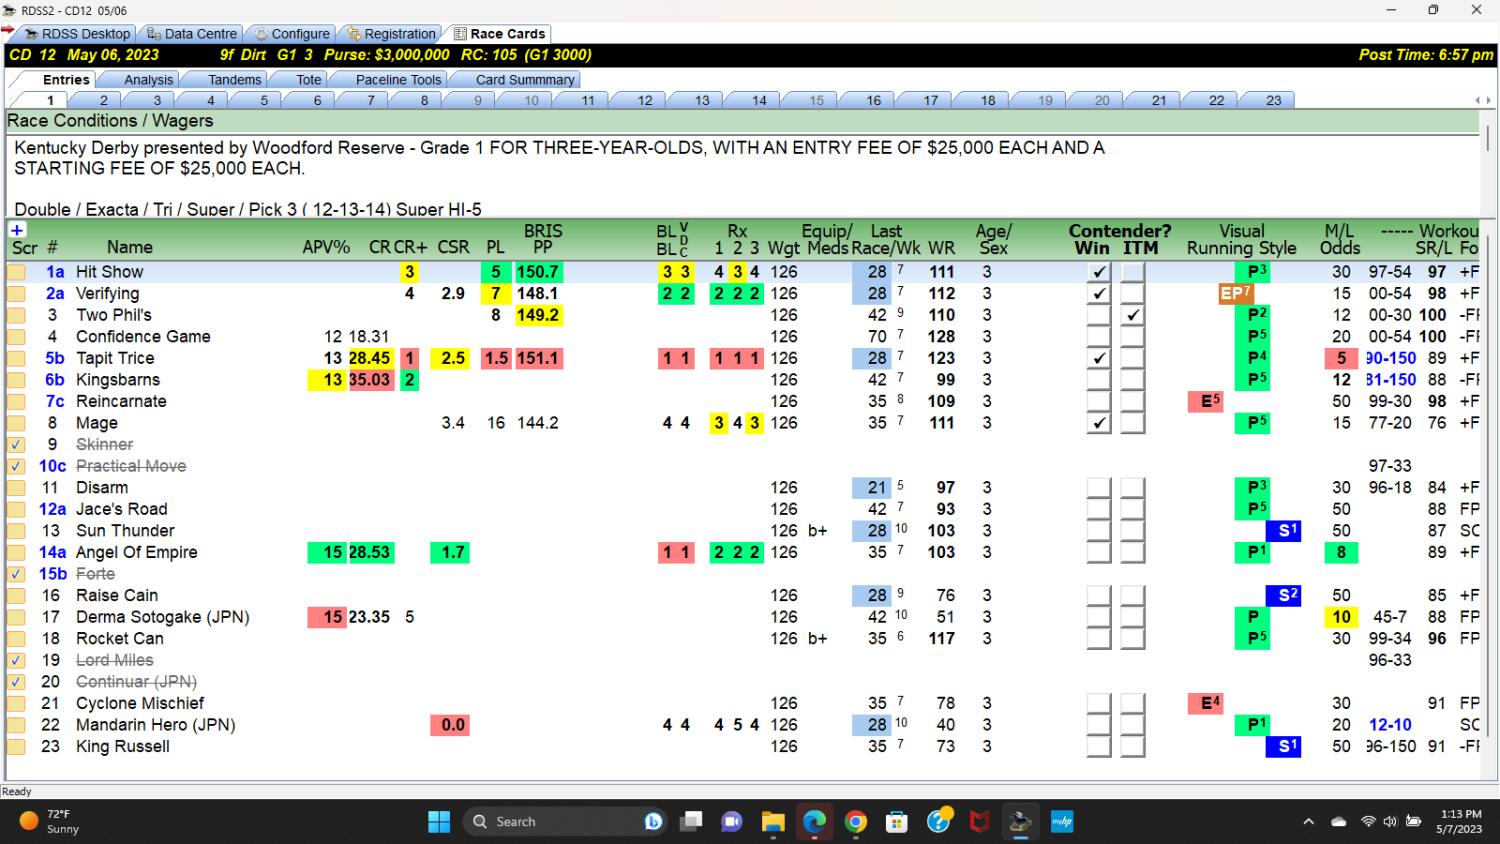Click the P1 badge for Mandarin Hero
This screenshot has width=1500, height=844.
1252,725
